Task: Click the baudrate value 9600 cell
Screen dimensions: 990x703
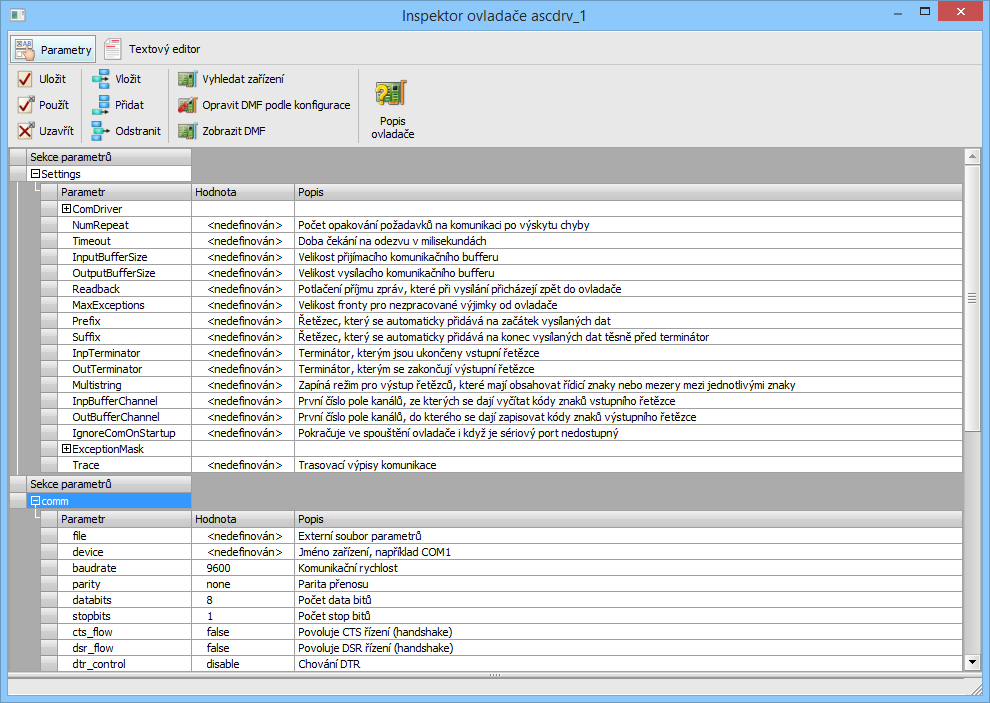Action: click(x=219, y=568)
